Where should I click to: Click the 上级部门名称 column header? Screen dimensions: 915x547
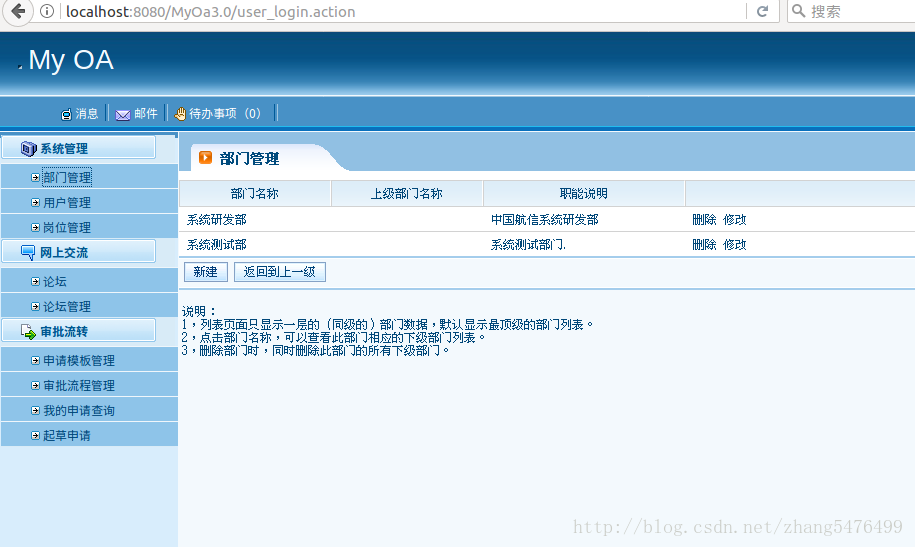point(407,194)
